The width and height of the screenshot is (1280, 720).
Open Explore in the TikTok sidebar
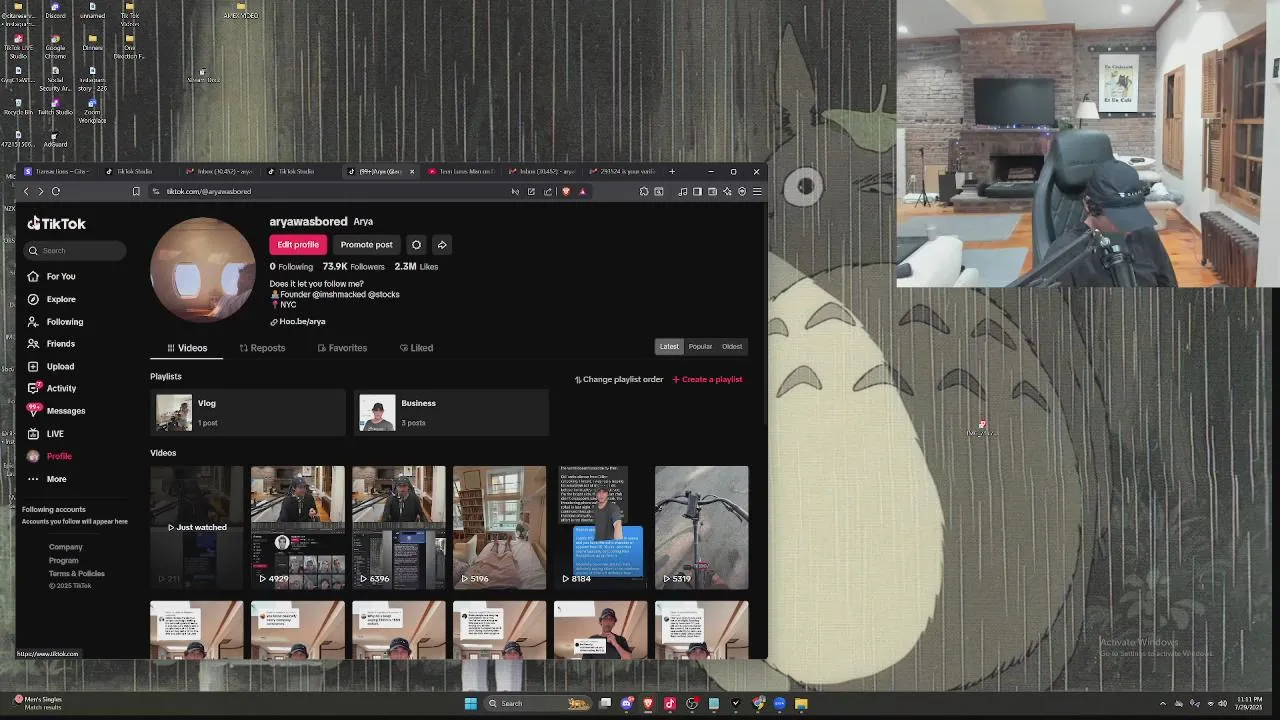(52, 299)
